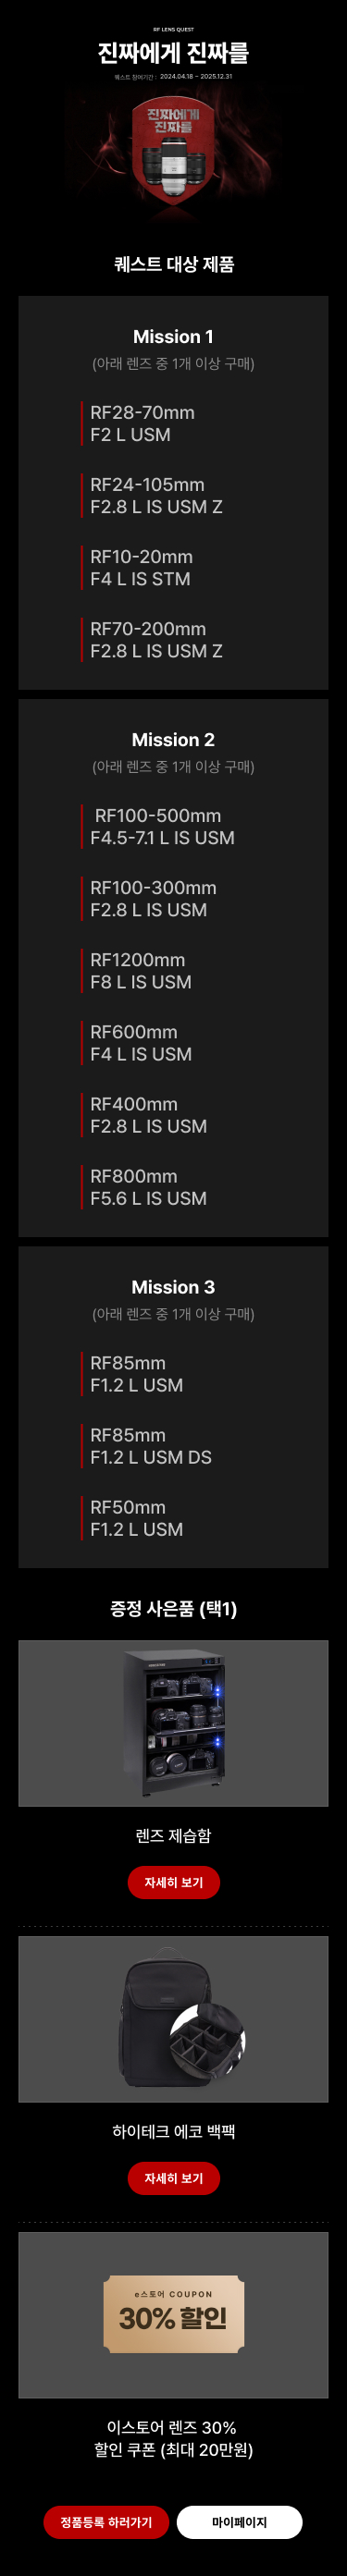Open the 마이페이지 button

239,2521
